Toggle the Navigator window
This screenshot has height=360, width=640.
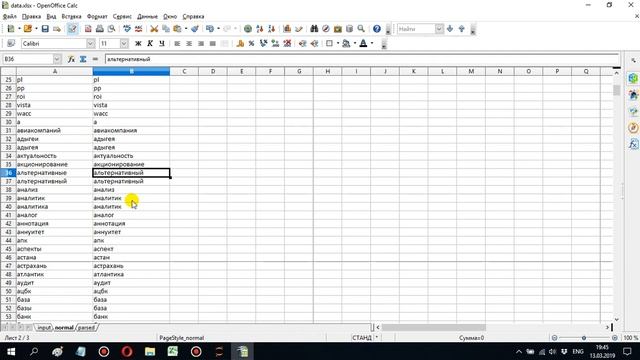(x=326, y=29)
